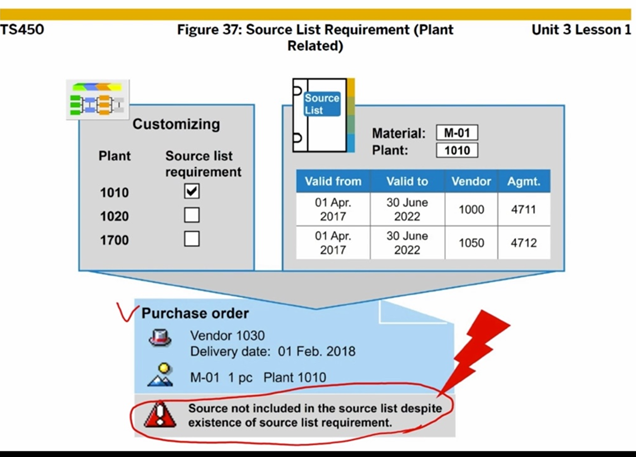
Task: Click the Purchase order heading
Action: [x=195, y=313]
